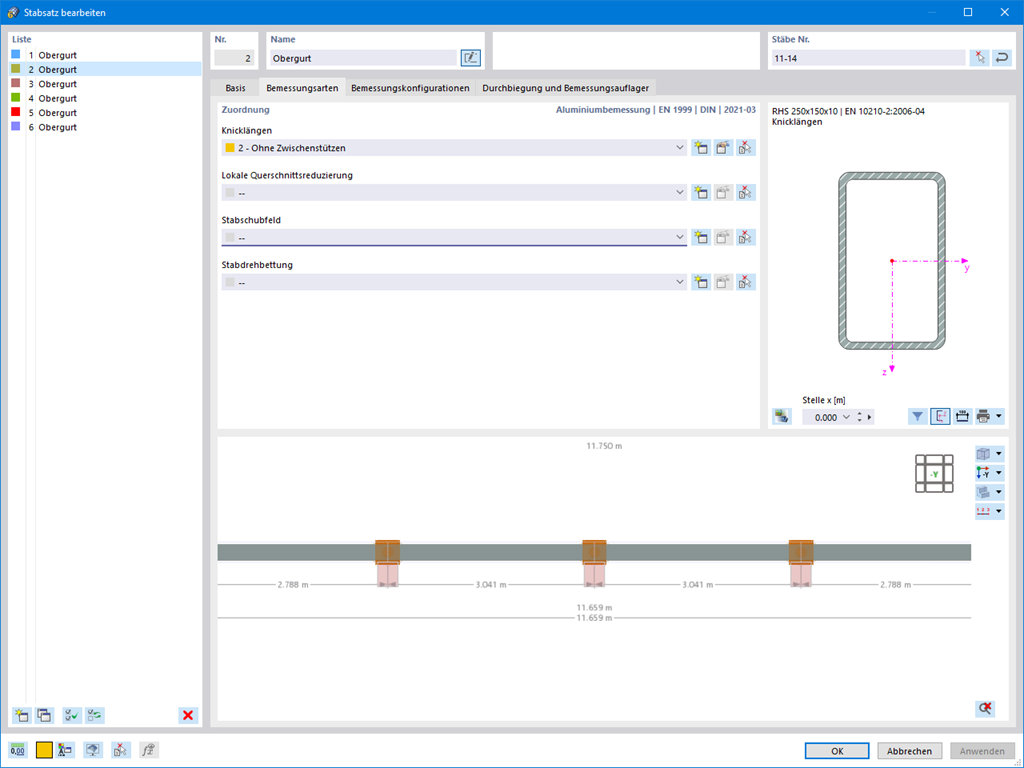This screenshot has height=768, width=1024.
Task: Select the Bemessungsarten tab
Action: pos(302,88)
